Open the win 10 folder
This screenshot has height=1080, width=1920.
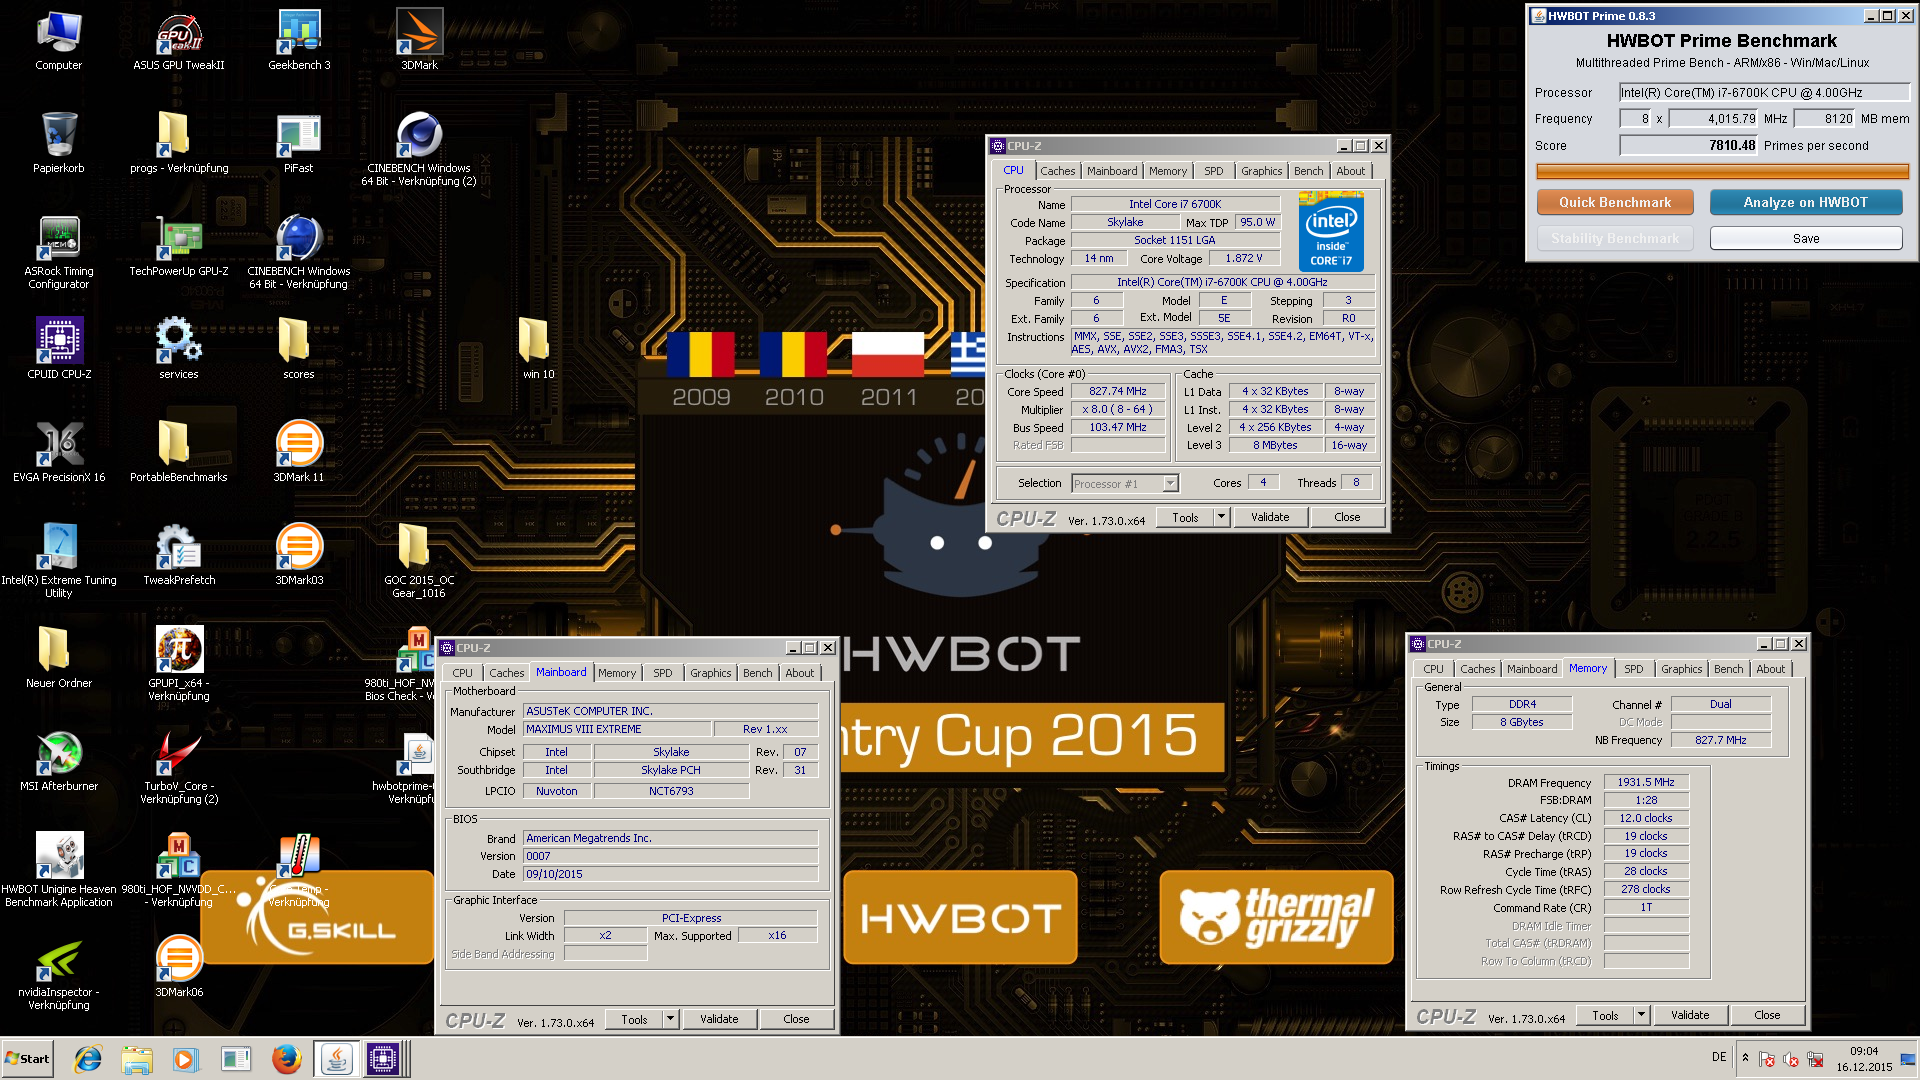click(538, 349)
